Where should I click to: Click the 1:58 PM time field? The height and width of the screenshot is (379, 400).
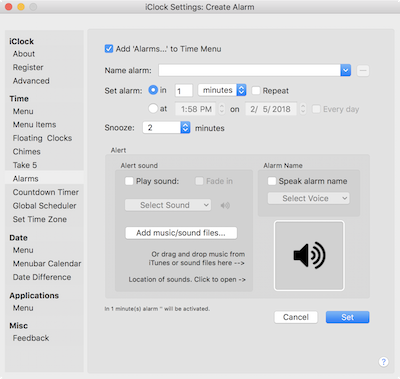196,109
